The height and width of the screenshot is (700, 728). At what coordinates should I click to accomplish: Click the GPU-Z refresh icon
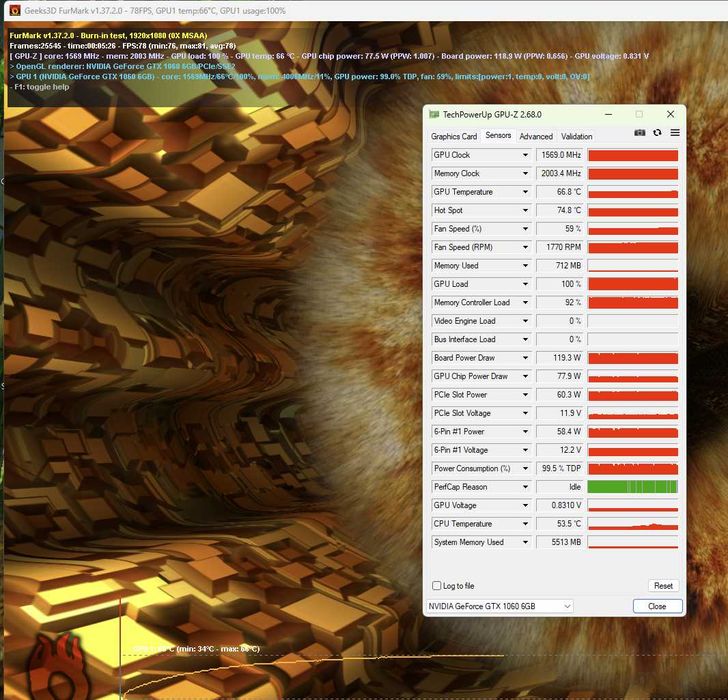pyautogui.click(x=657, y=133)
